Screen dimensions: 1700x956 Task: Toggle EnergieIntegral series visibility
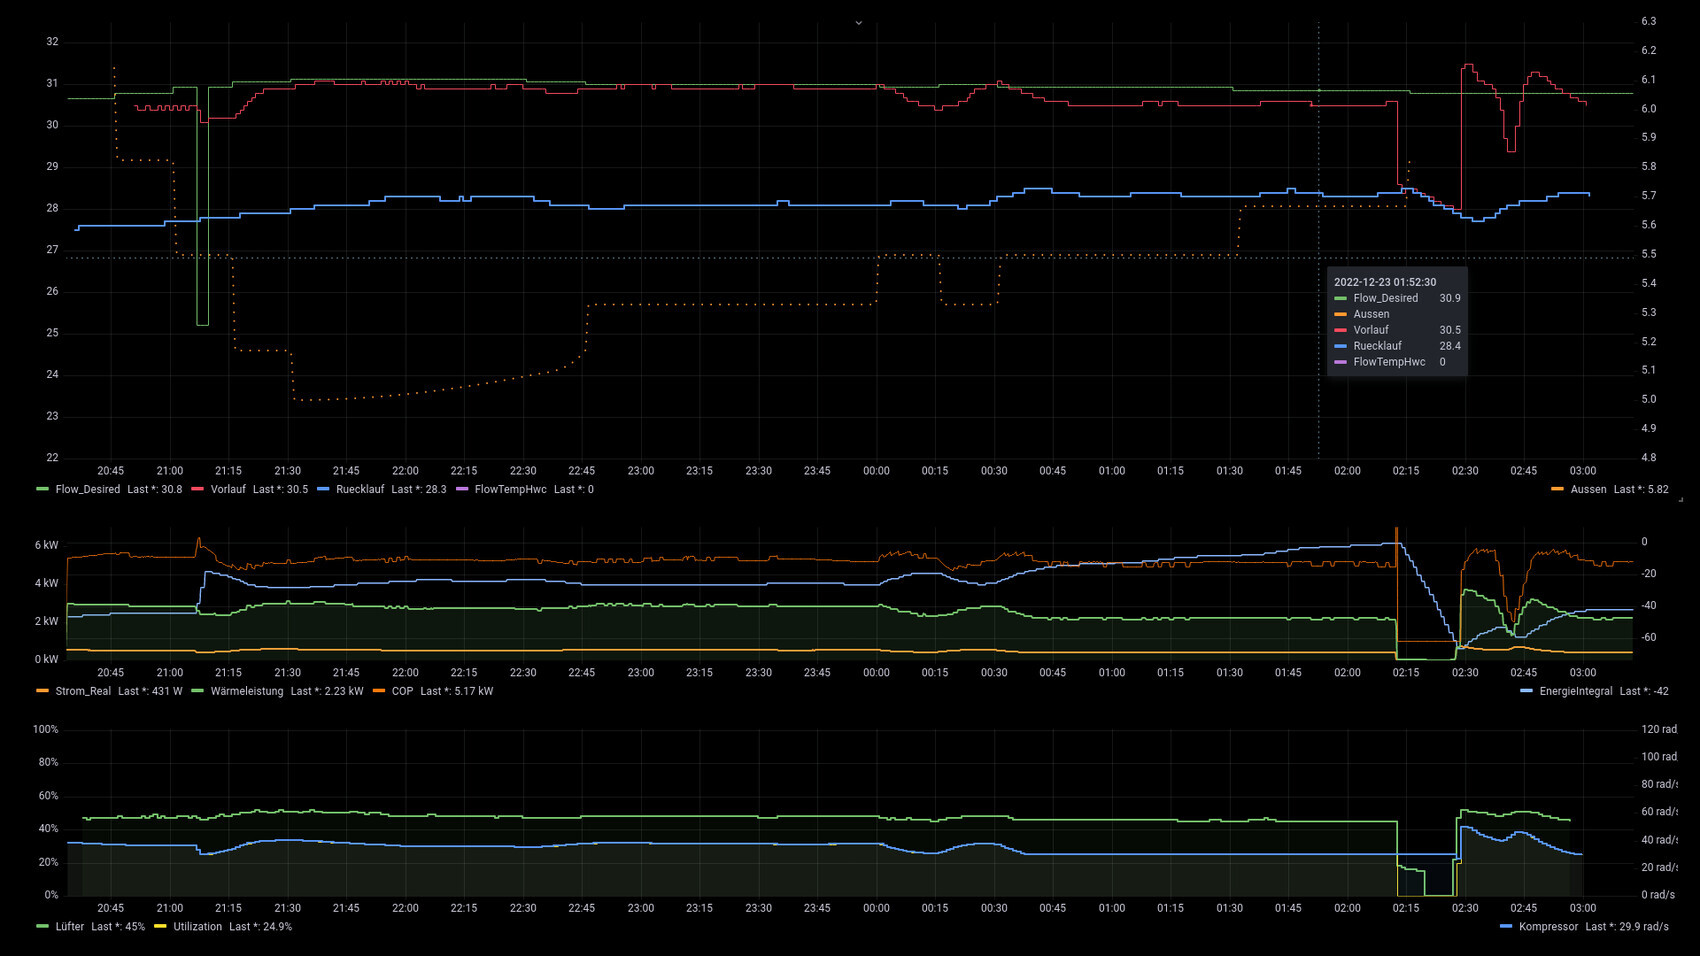(1575, 692)
